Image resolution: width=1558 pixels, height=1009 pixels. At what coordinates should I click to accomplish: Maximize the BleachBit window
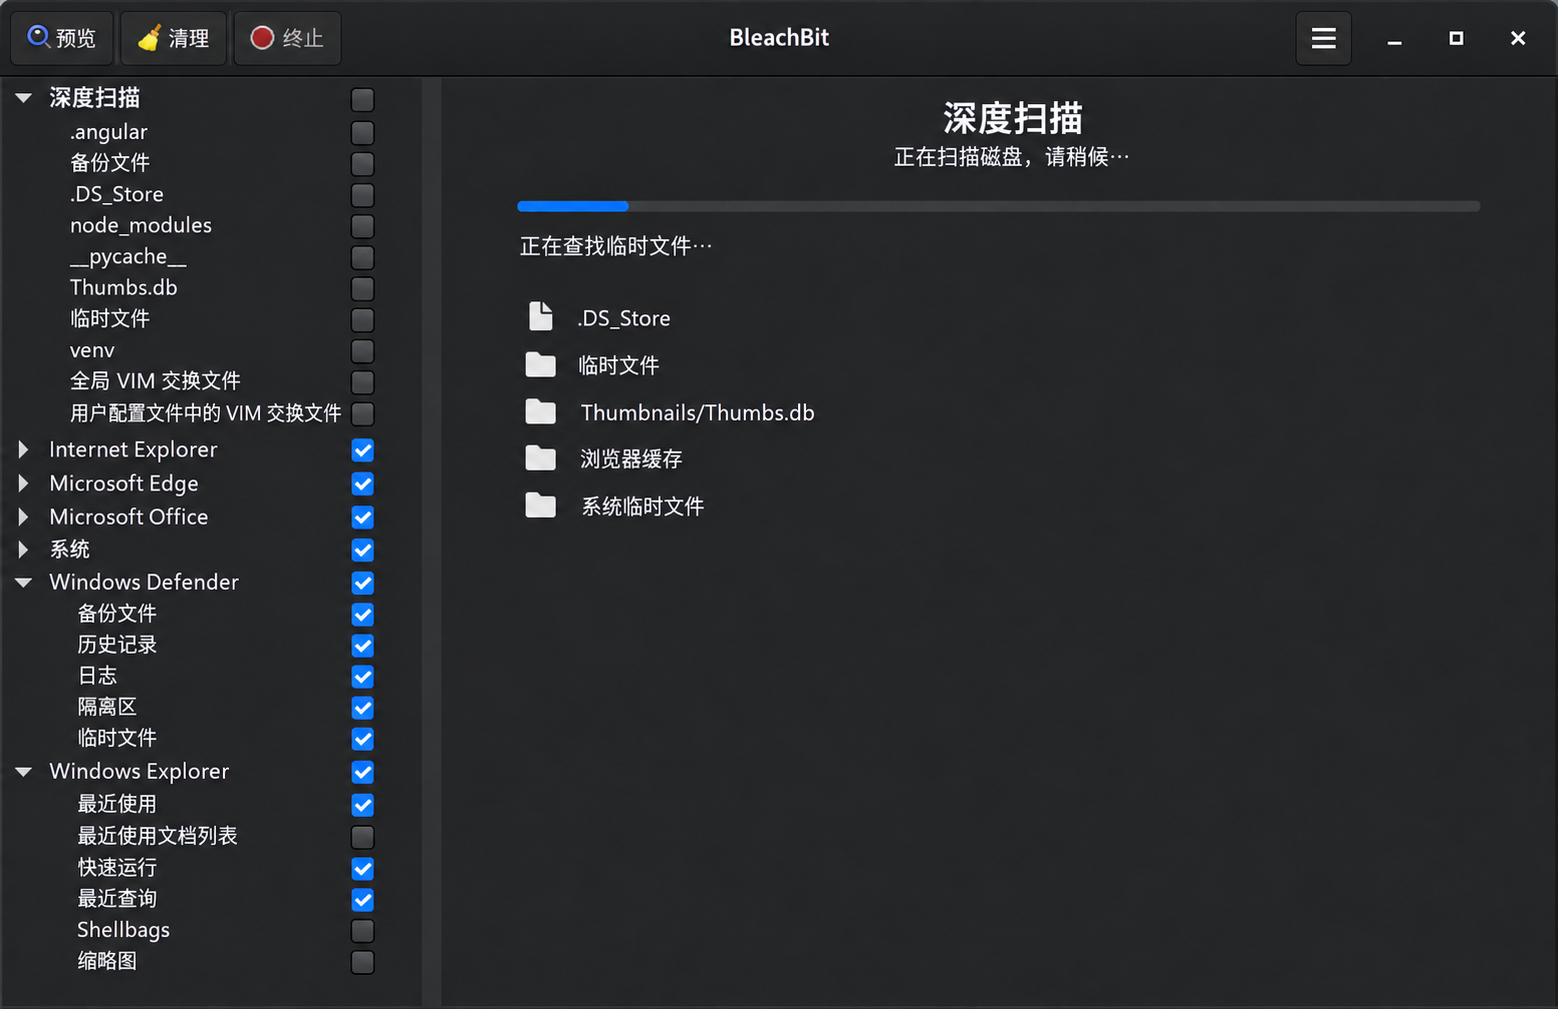tap(1456, 38)
